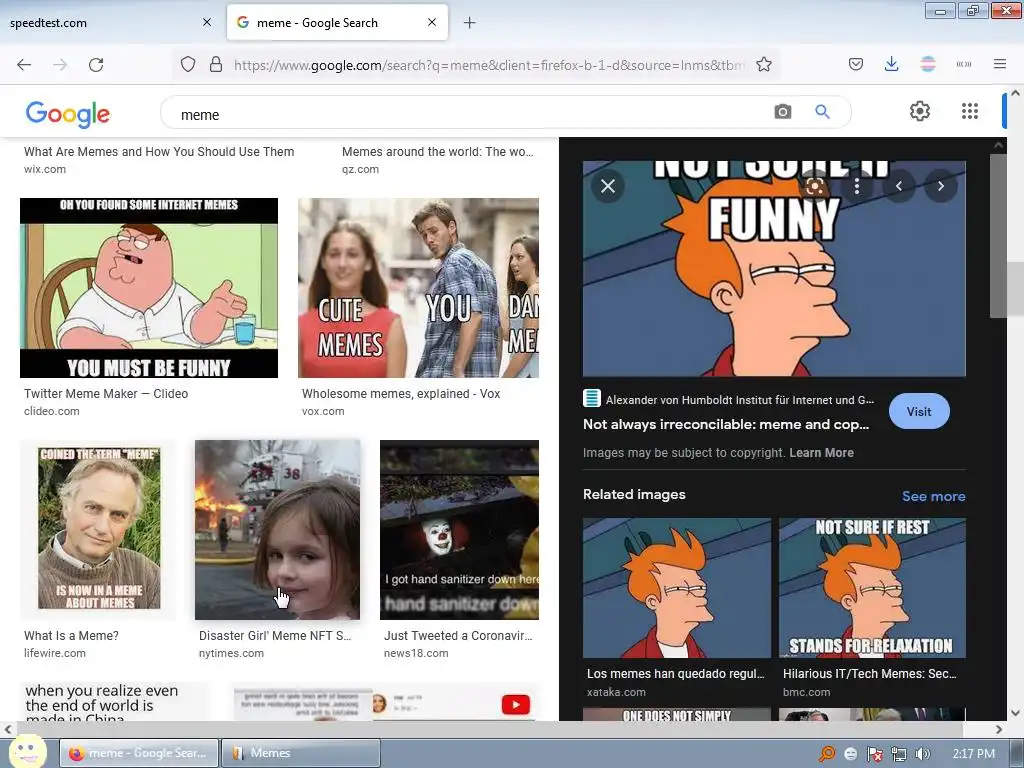Close the image preview panel

click(x=608, y=186)
